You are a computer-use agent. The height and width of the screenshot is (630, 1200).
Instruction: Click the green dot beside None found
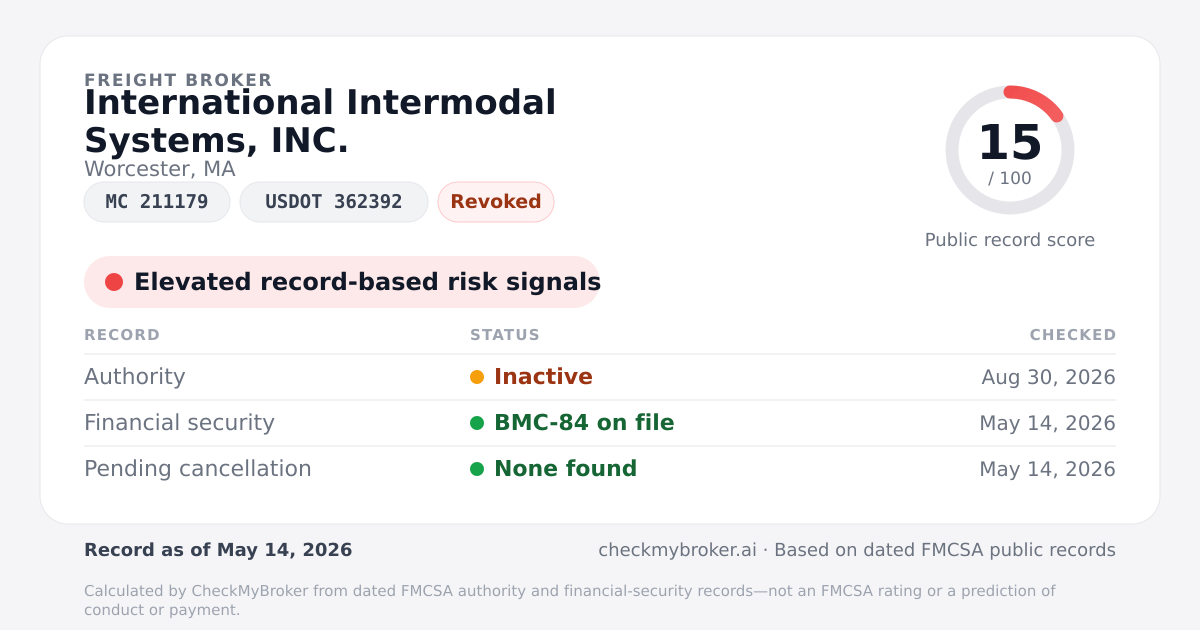[x=477, y=469]
